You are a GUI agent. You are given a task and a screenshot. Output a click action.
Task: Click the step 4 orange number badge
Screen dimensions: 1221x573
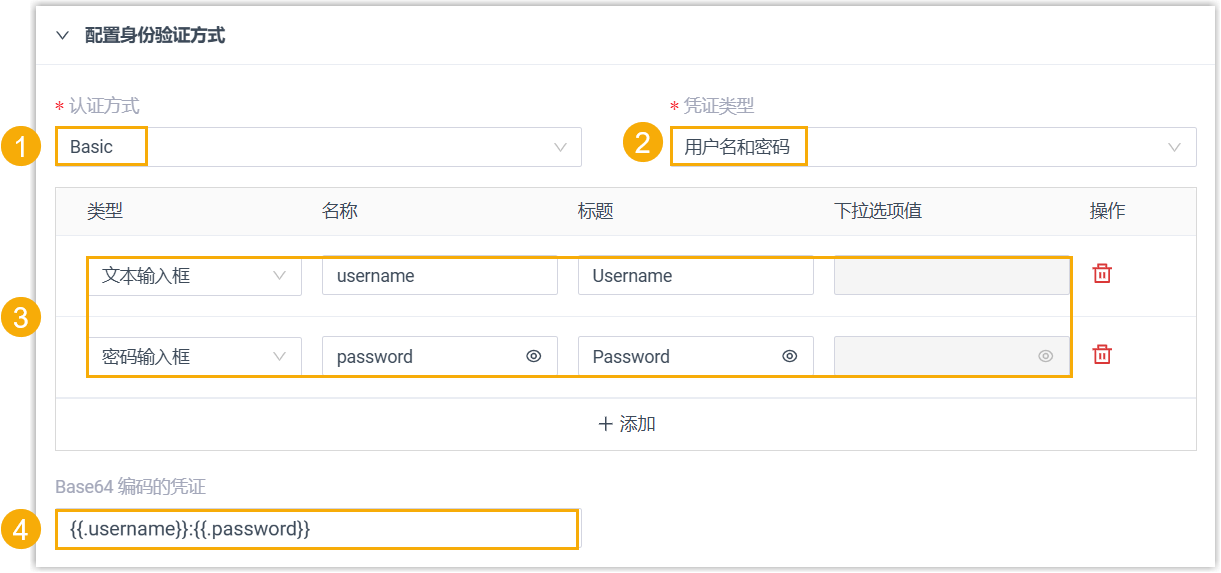click(21, 529)
